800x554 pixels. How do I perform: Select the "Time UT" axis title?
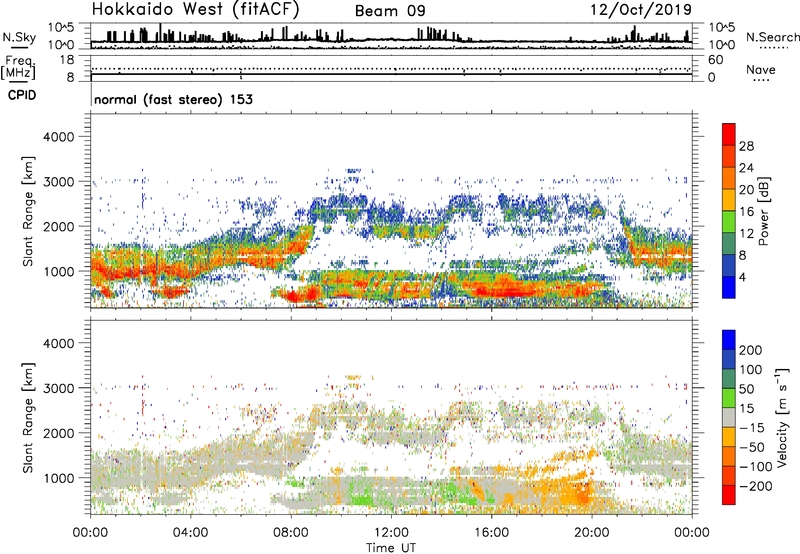click(x=391, y=547)
